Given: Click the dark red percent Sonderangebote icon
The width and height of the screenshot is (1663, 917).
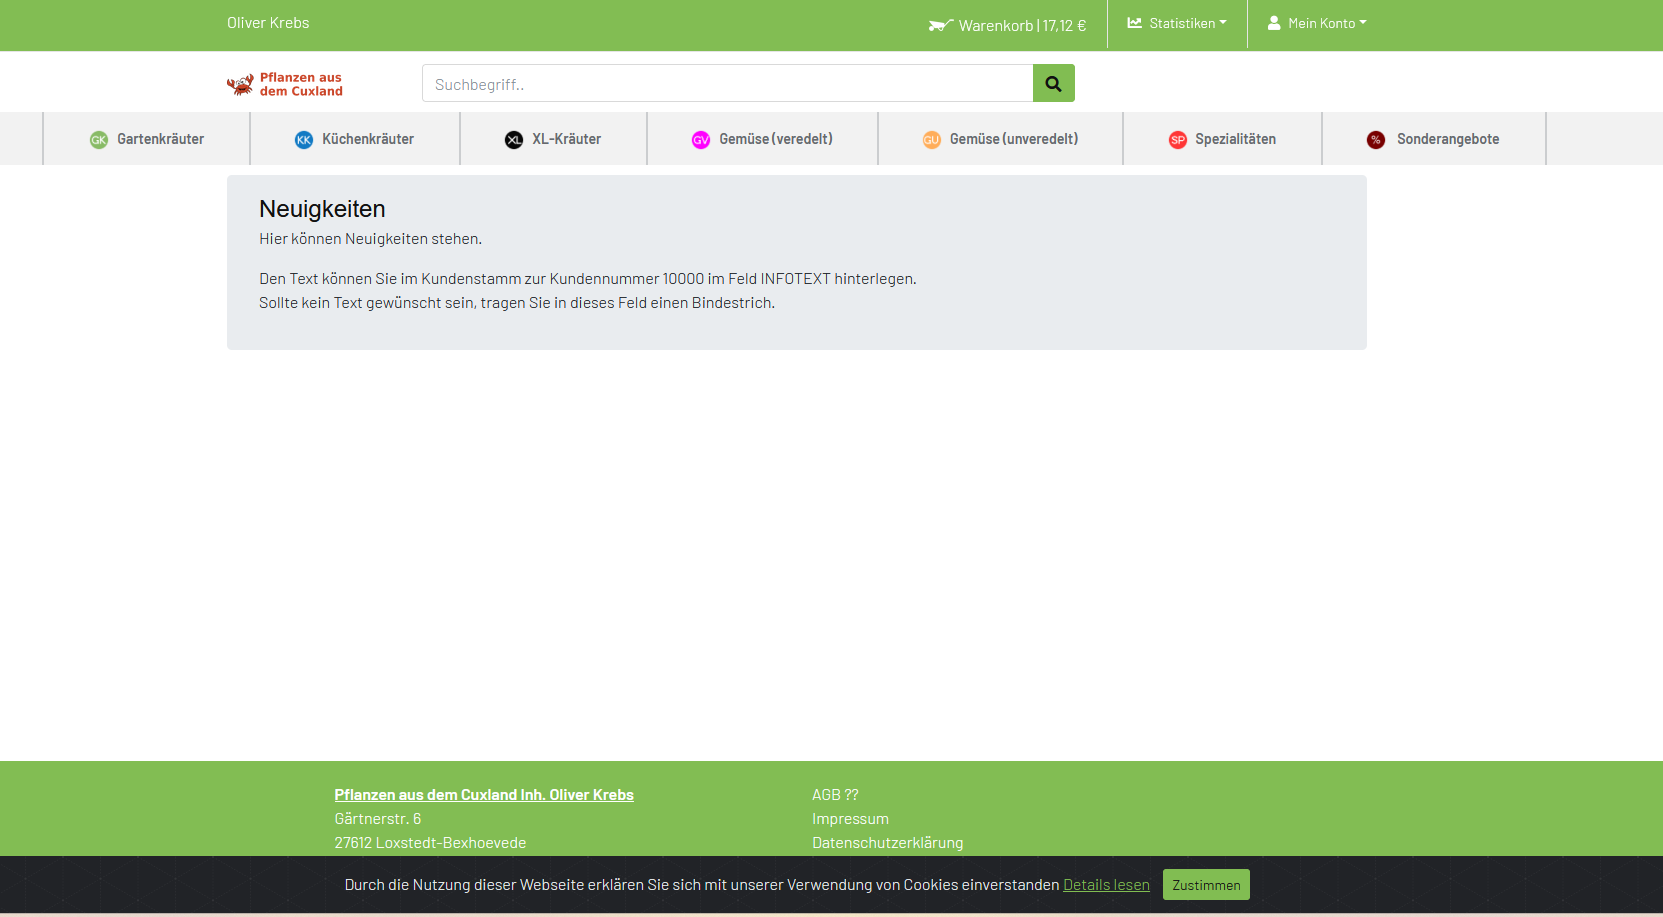Looking at the screenshot, I should point(1376,140).
